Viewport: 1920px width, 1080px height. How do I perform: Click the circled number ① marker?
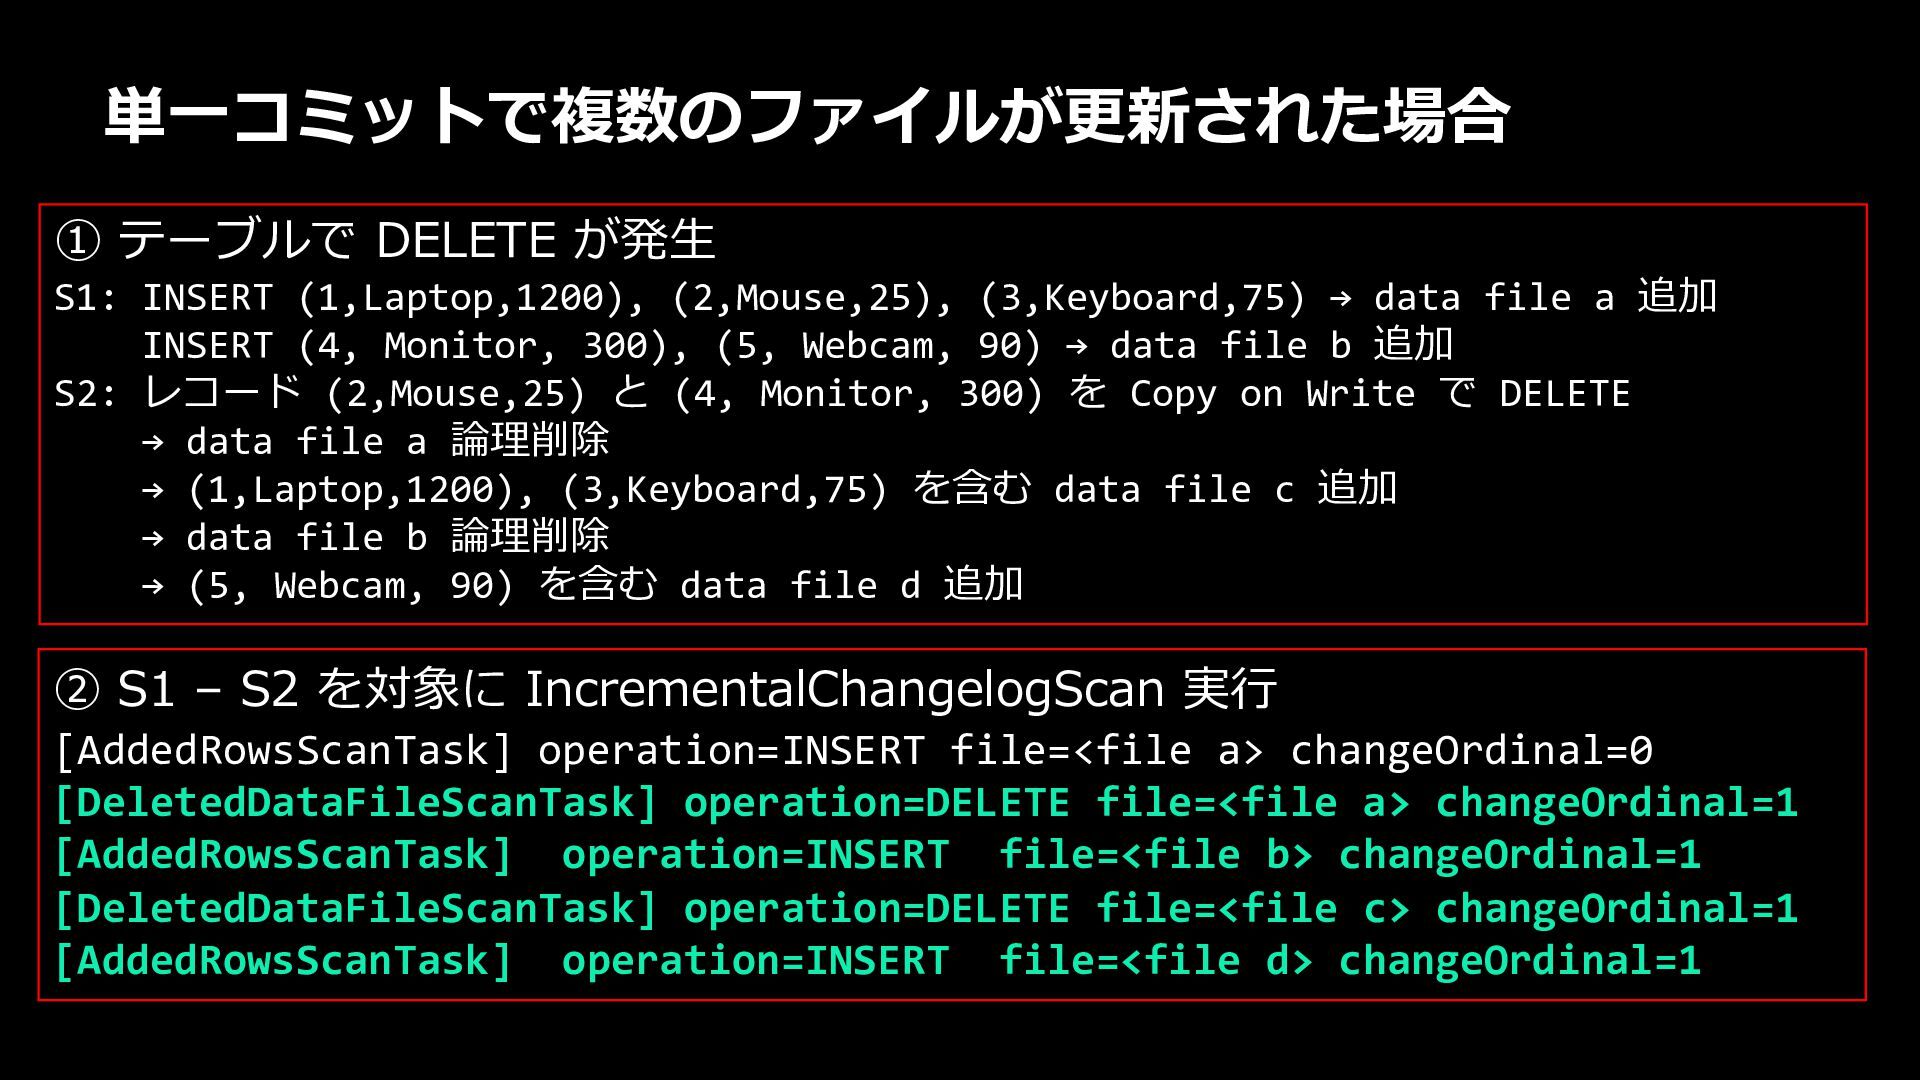(x=77, y=241)
